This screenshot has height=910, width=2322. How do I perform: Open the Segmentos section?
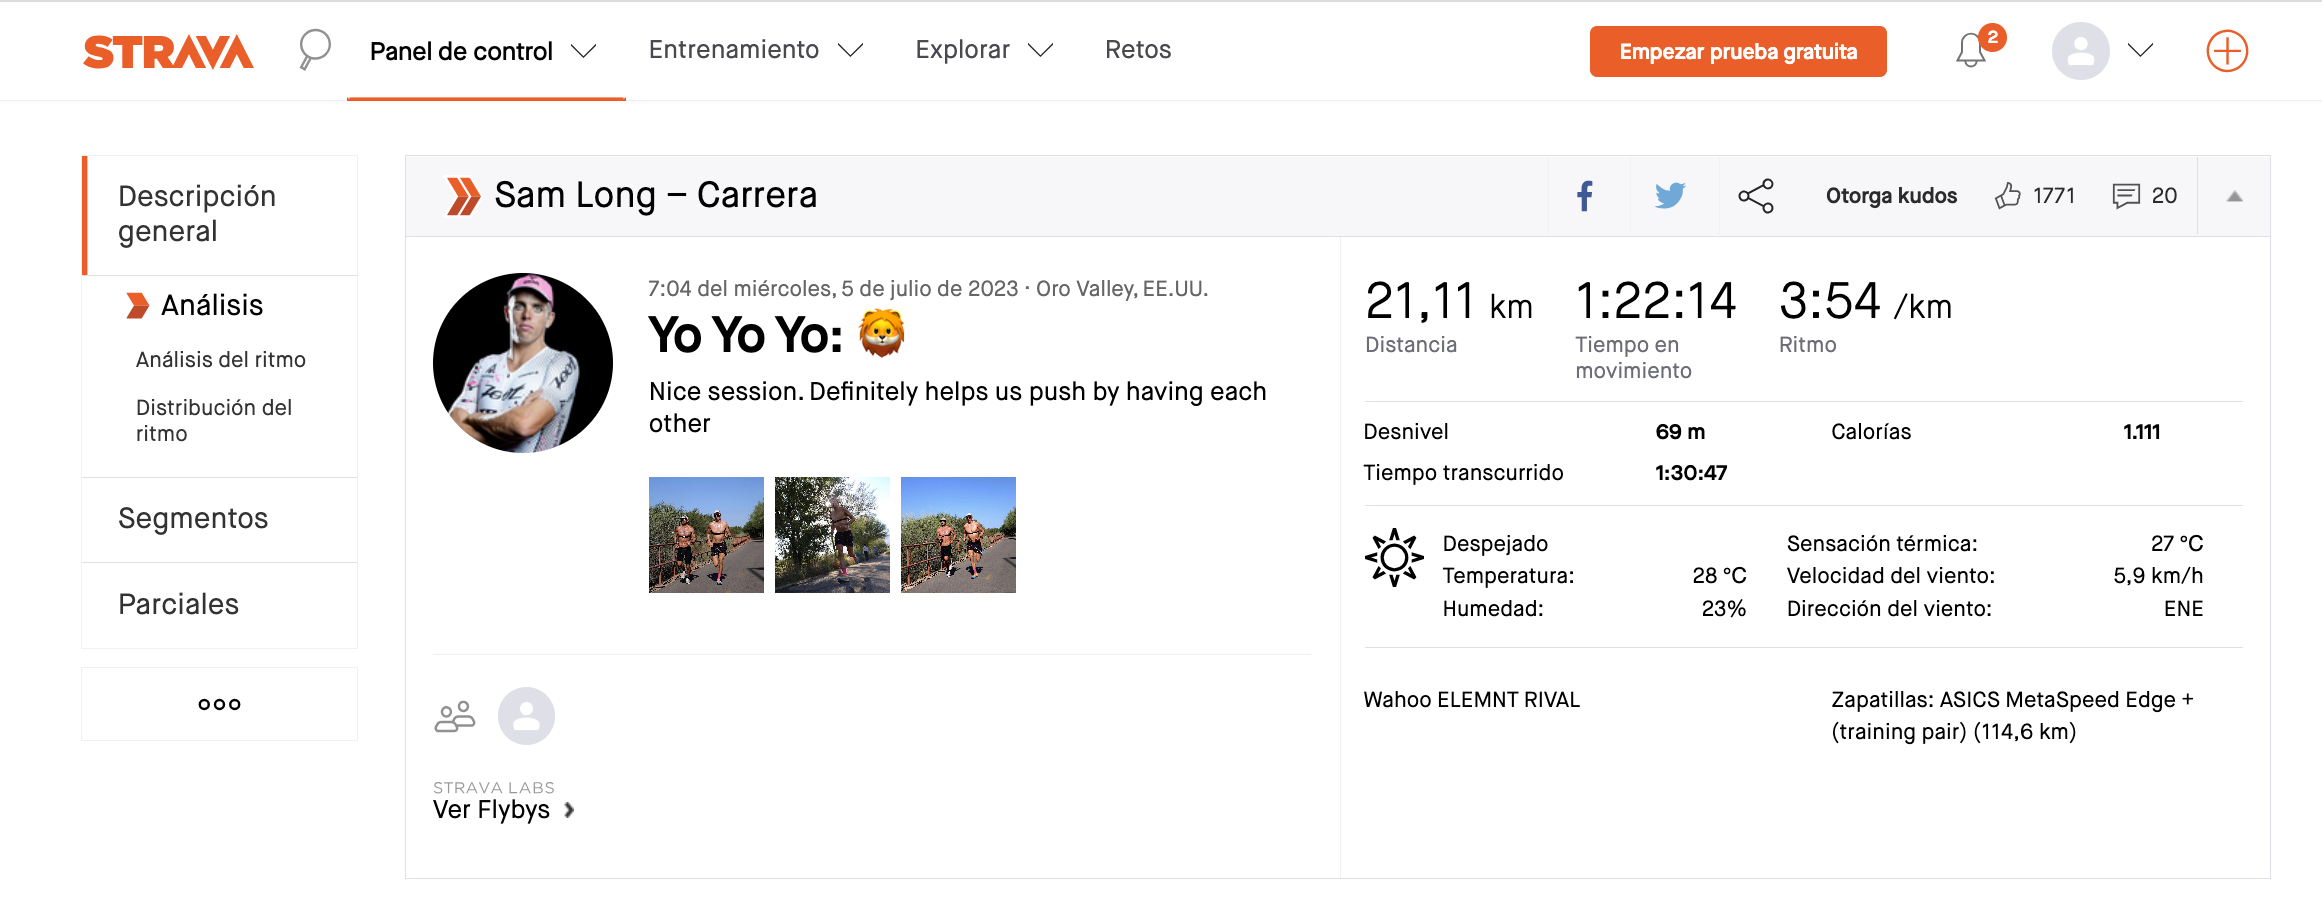(x=221, y=519)
